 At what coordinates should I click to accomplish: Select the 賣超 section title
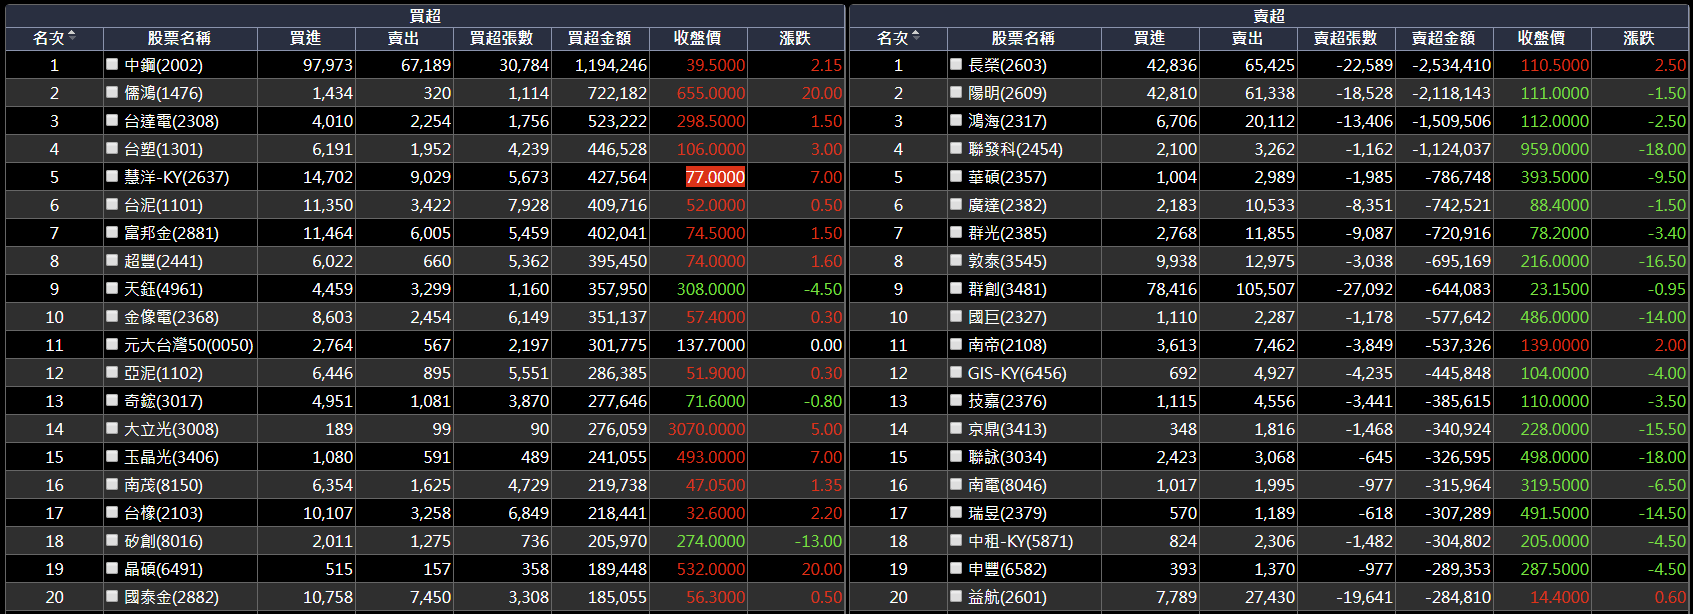point(1269,16)
